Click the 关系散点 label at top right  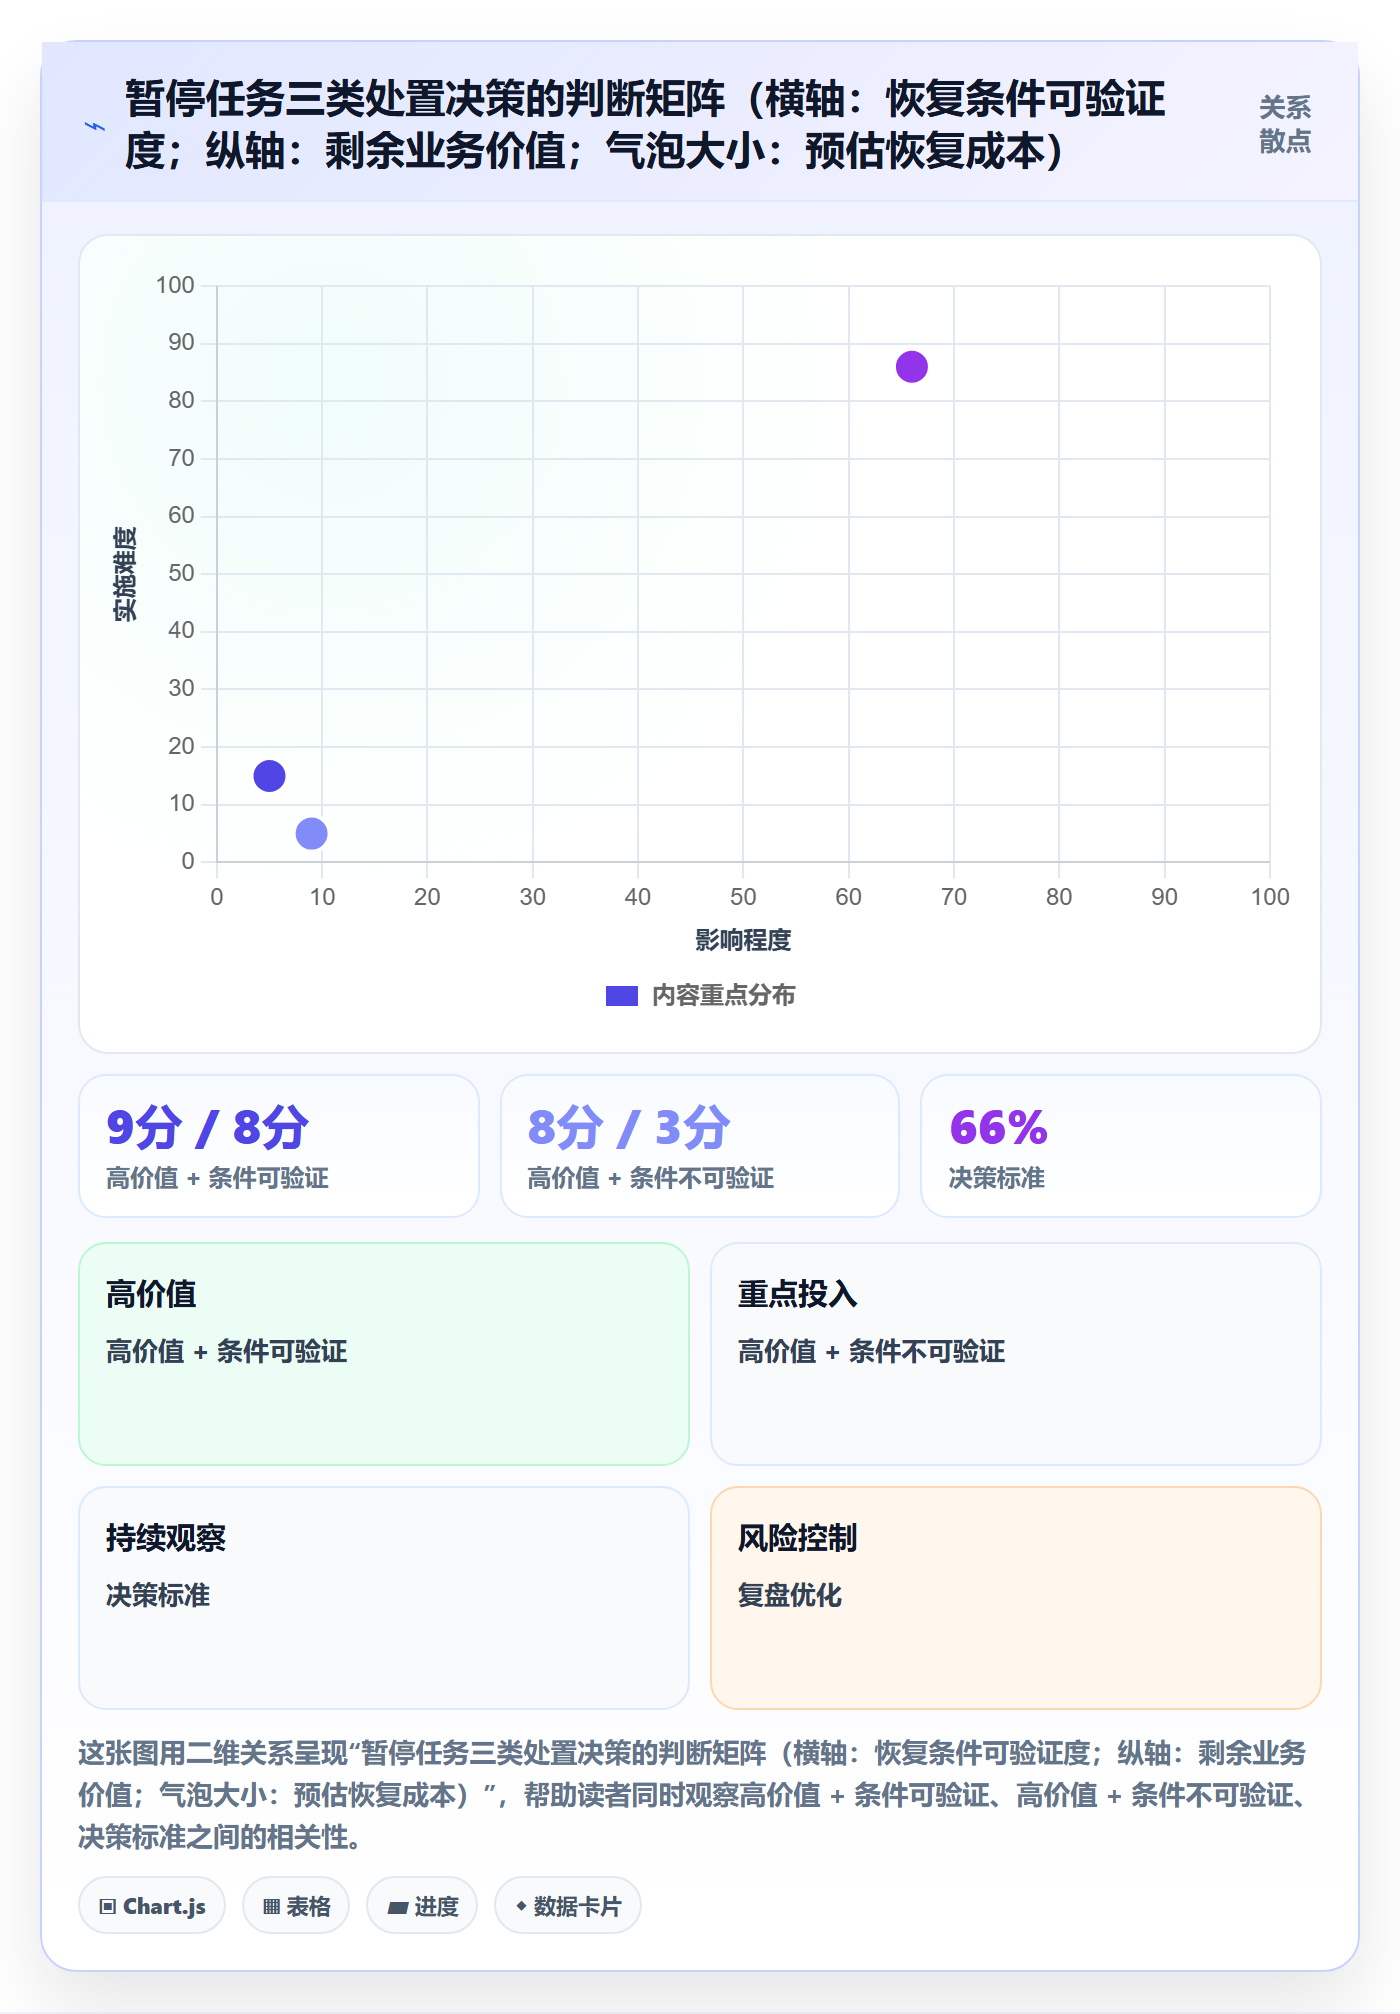[1285, 125]
